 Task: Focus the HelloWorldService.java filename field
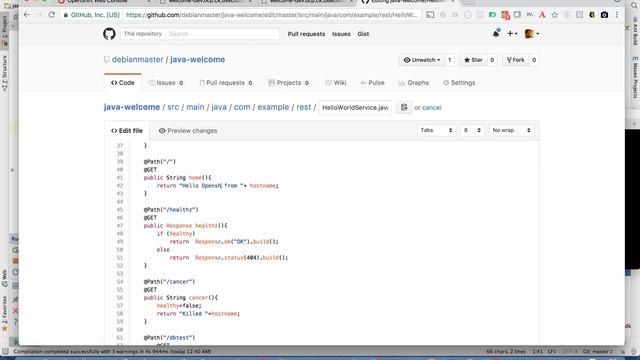pos(355,107)
